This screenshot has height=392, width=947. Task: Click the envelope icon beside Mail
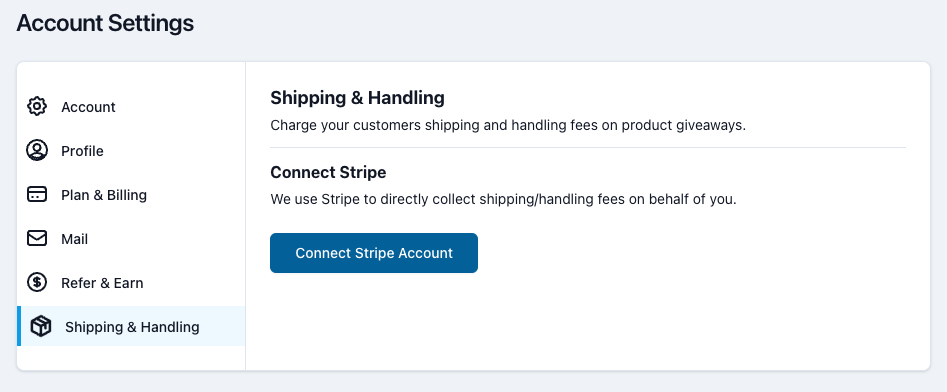point(37,239)
